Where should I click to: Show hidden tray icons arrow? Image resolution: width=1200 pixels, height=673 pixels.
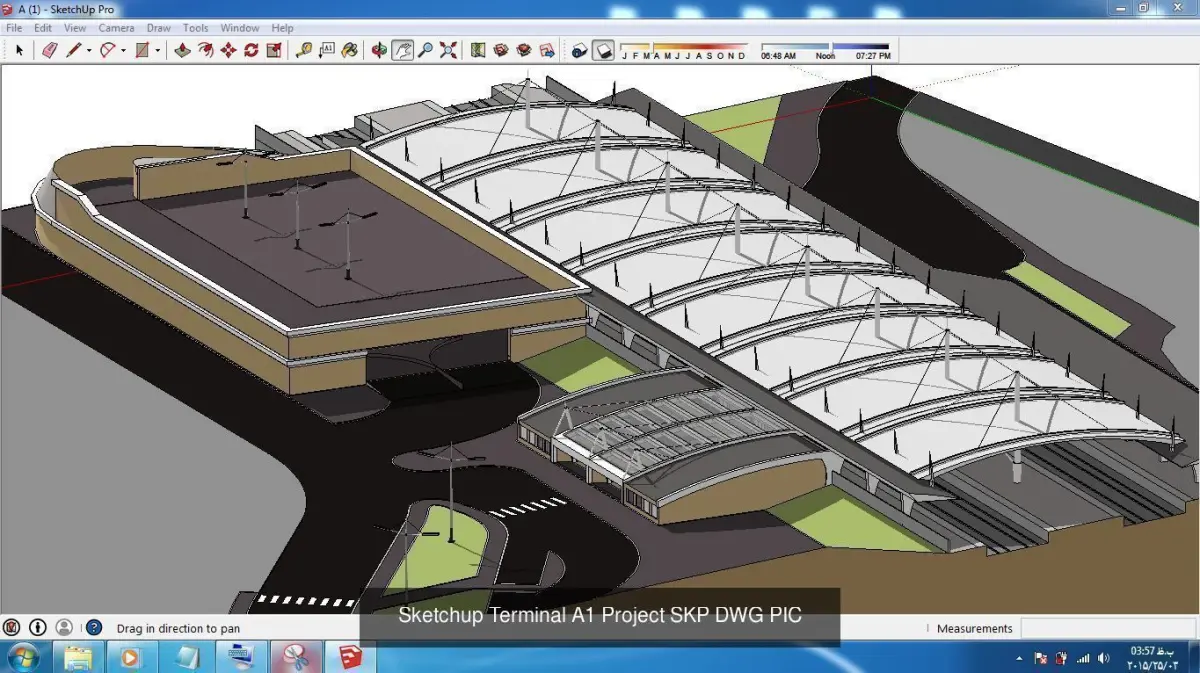point(1019,658)
